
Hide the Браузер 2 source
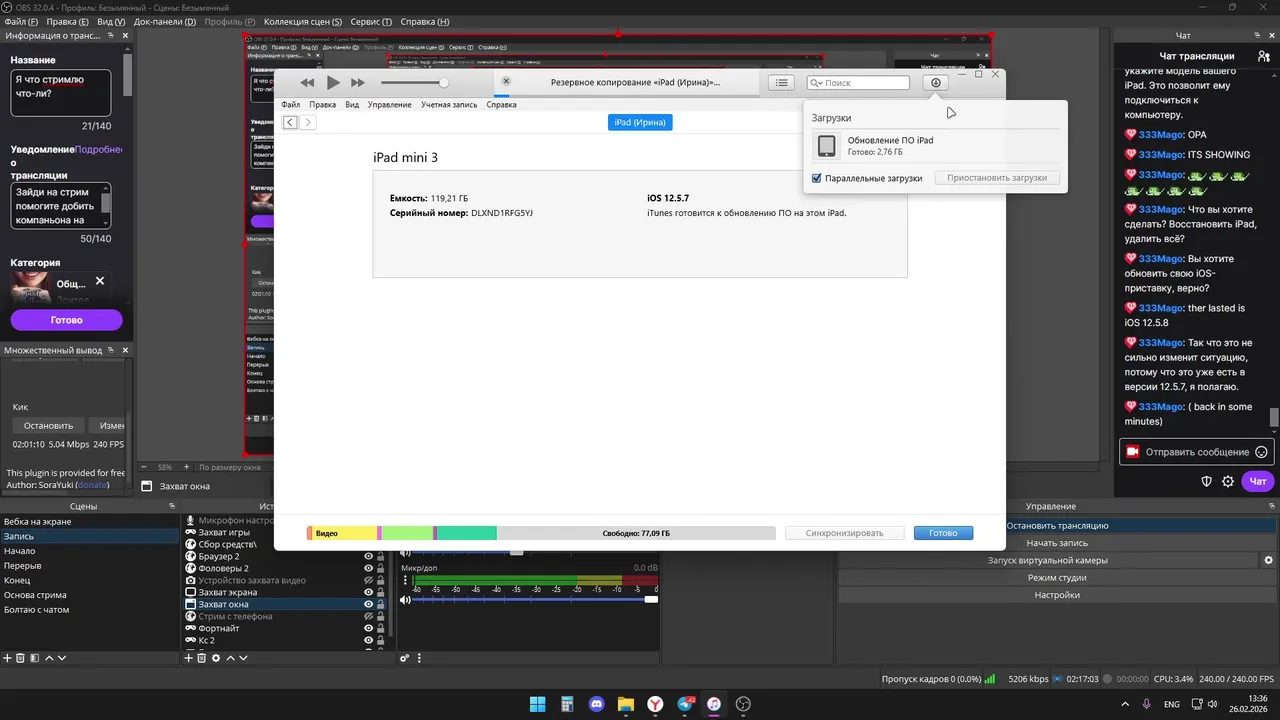[x=368, y=556]
